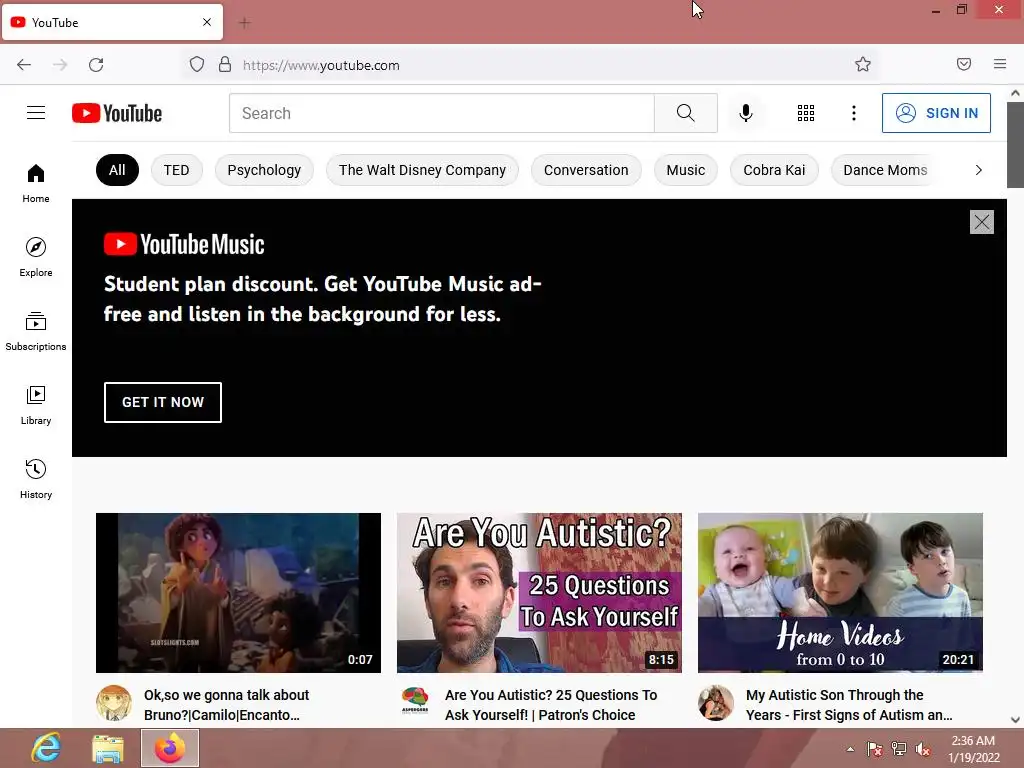
Task: Click the YouTube logo
Action: 117,113
